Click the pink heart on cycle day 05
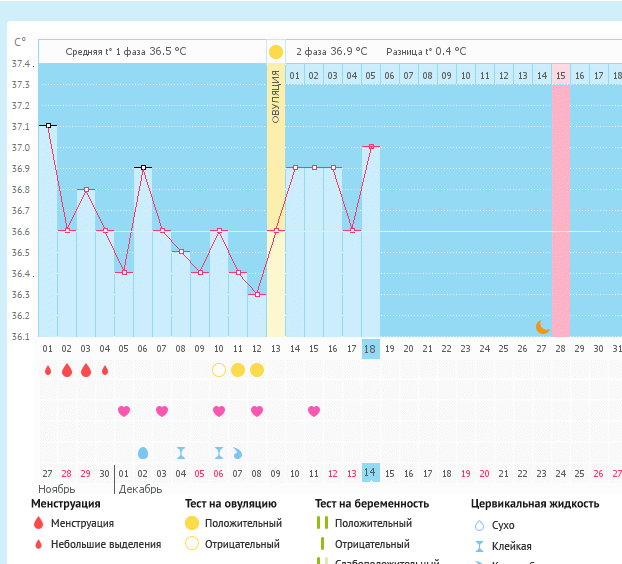Viewport: 622px width, 564px height. 124,411
